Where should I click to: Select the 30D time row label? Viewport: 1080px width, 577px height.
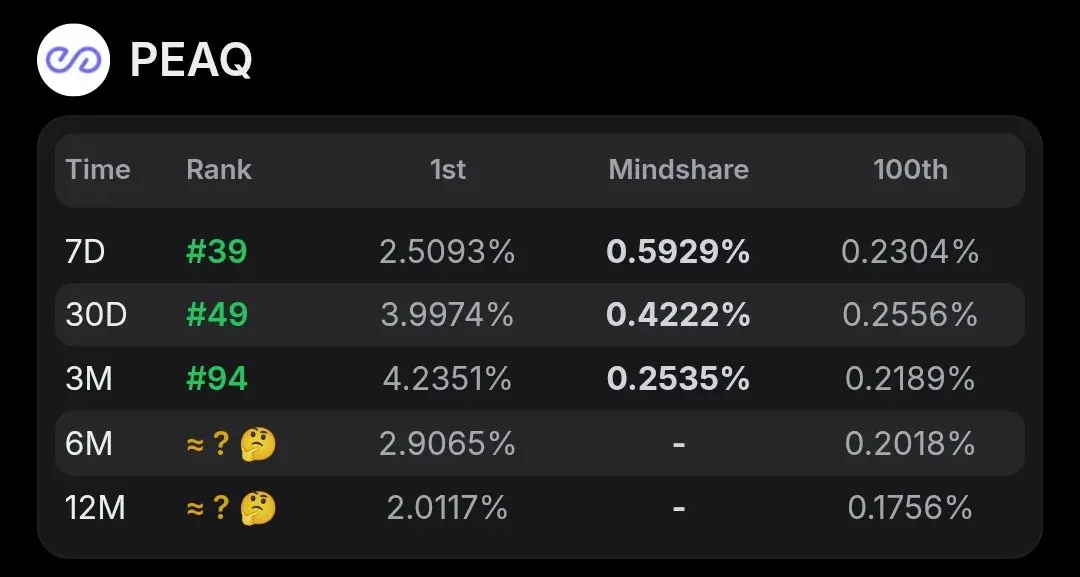pyautogui.click(x=96, y=315)
